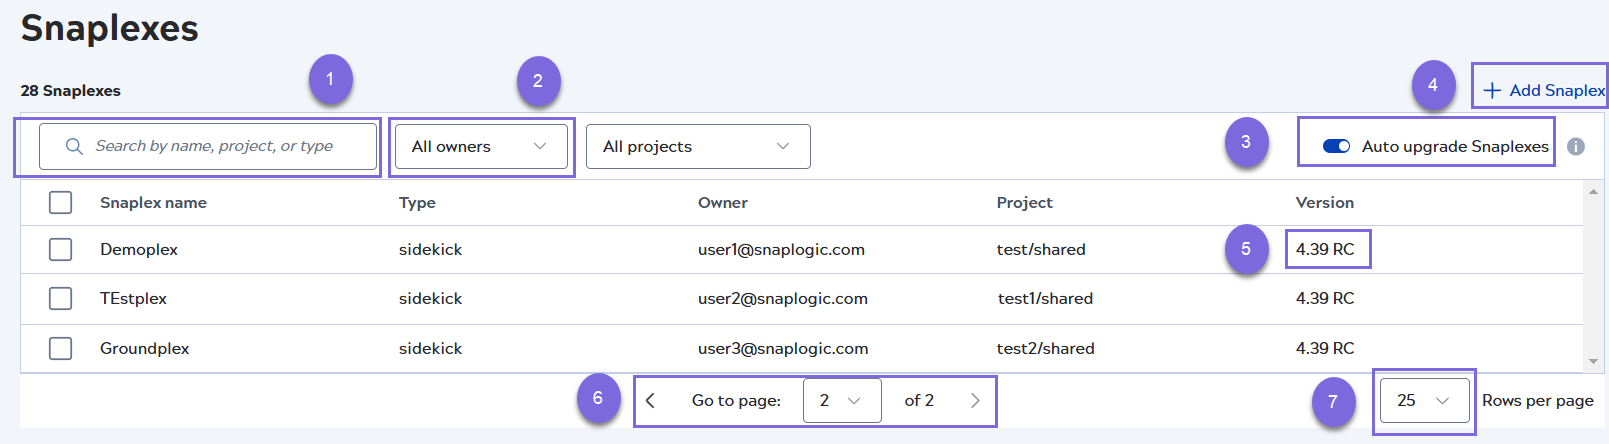Select the TEstplex row checkbox
Image resolution: width=1609 pixels, height=444 pixels.
click(61, 298)
